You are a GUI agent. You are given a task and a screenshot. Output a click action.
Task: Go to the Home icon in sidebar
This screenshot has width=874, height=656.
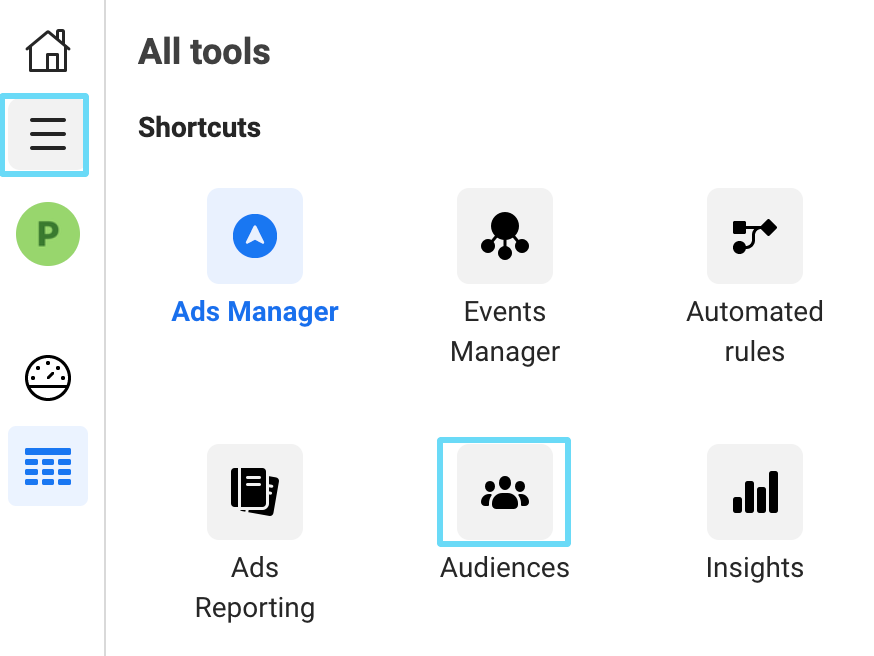coord(48,51)
